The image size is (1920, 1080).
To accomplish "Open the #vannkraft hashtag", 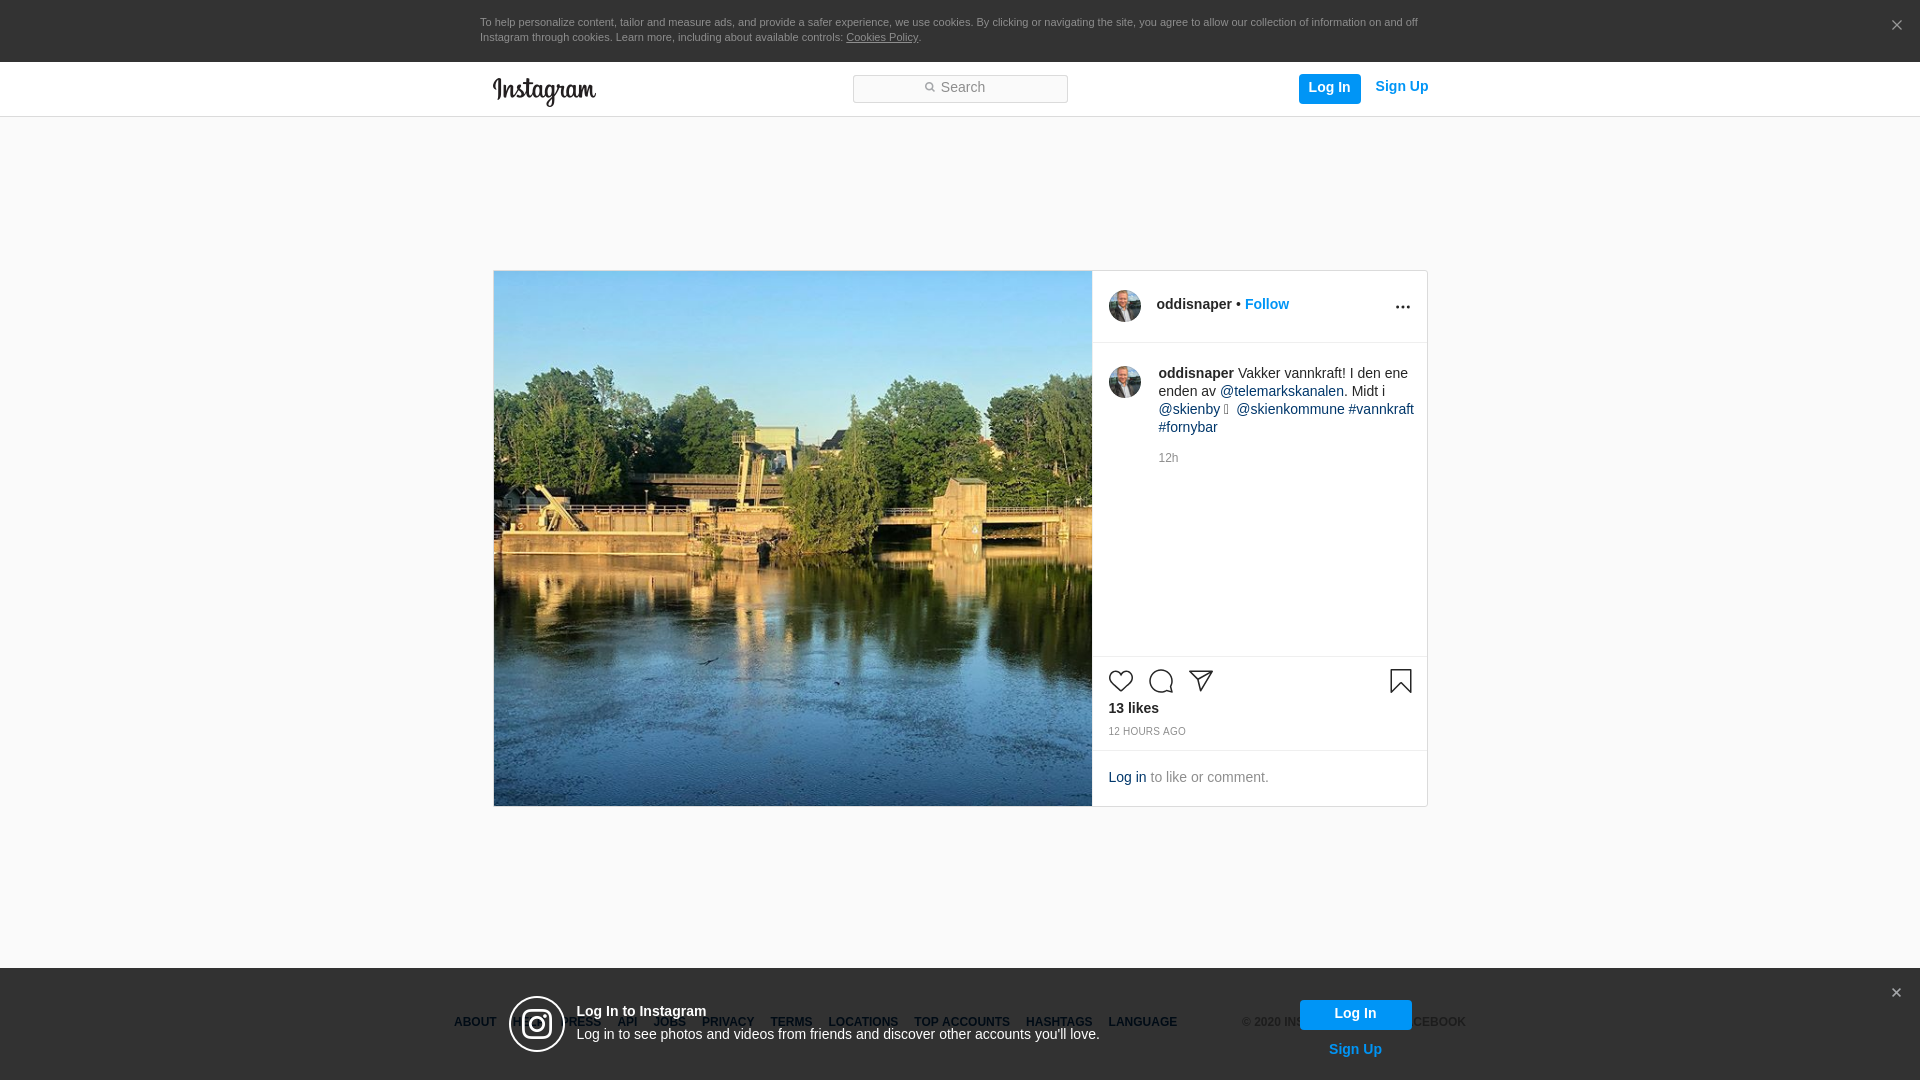I will pyautogui.click(x=1380, y=409).
